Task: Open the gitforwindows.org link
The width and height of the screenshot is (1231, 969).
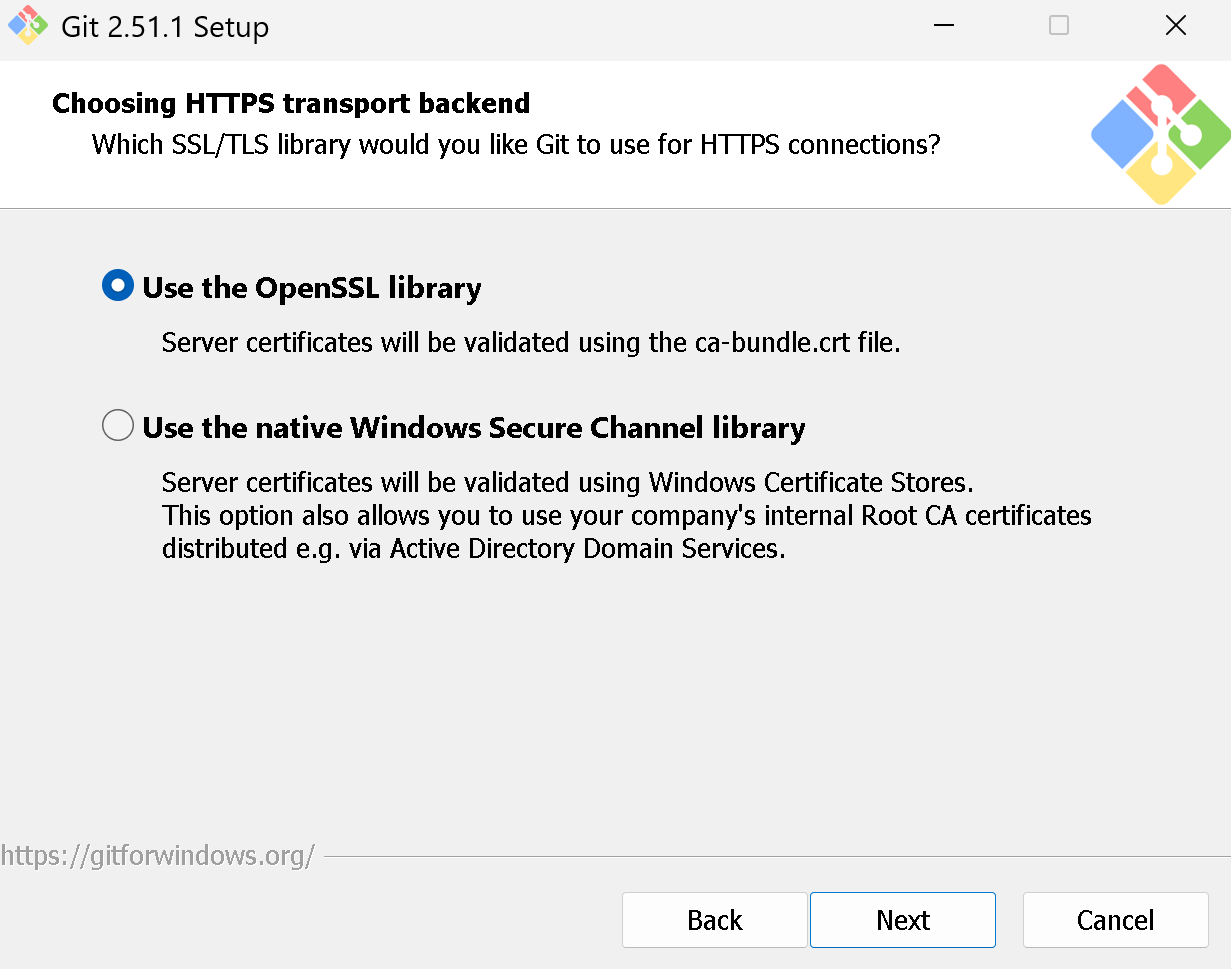Action: tap(158, 856)
